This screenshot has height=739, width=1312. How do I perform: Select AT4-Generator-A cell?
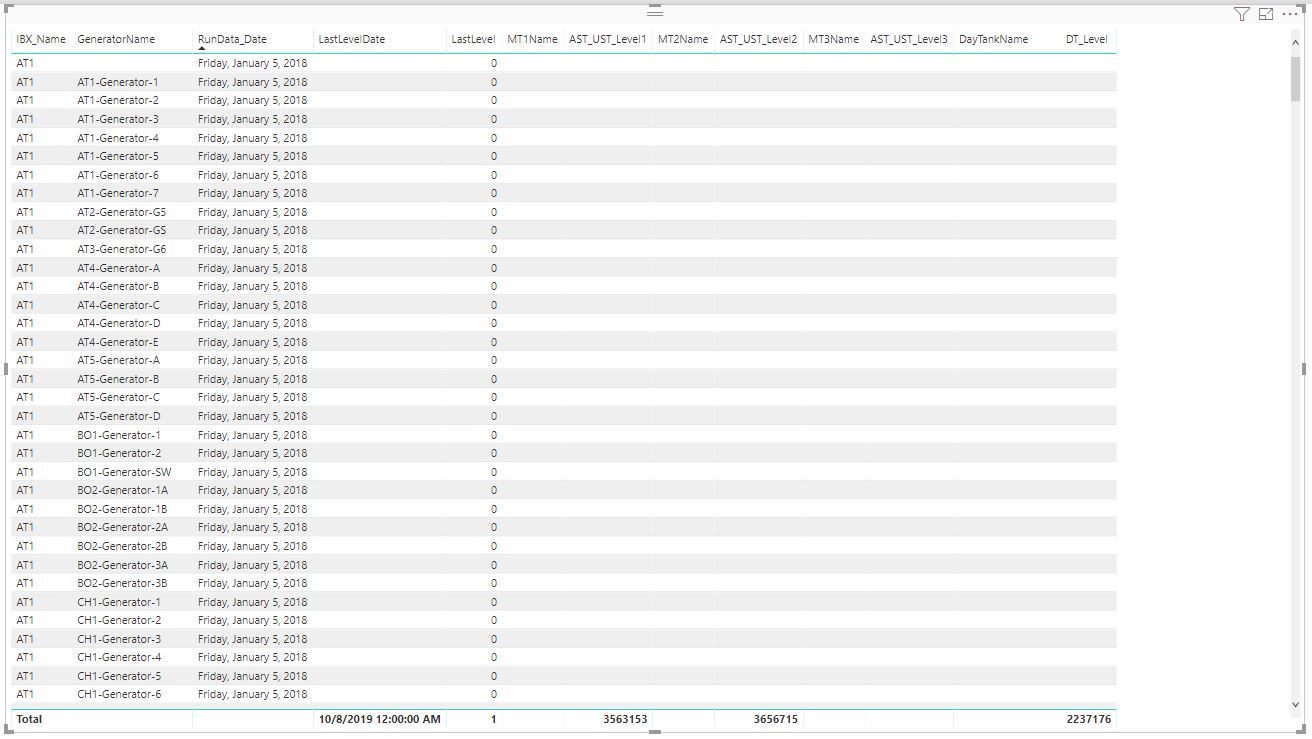118,268
